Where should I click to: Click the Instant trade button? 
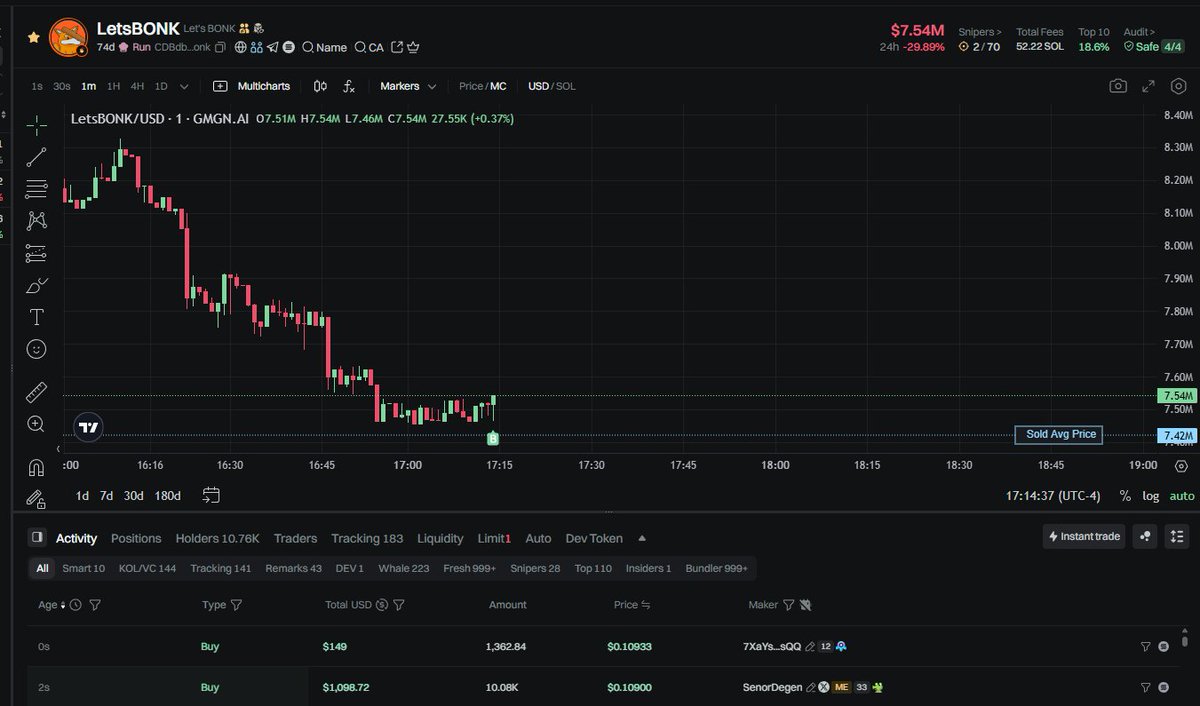pos(1084,536)
